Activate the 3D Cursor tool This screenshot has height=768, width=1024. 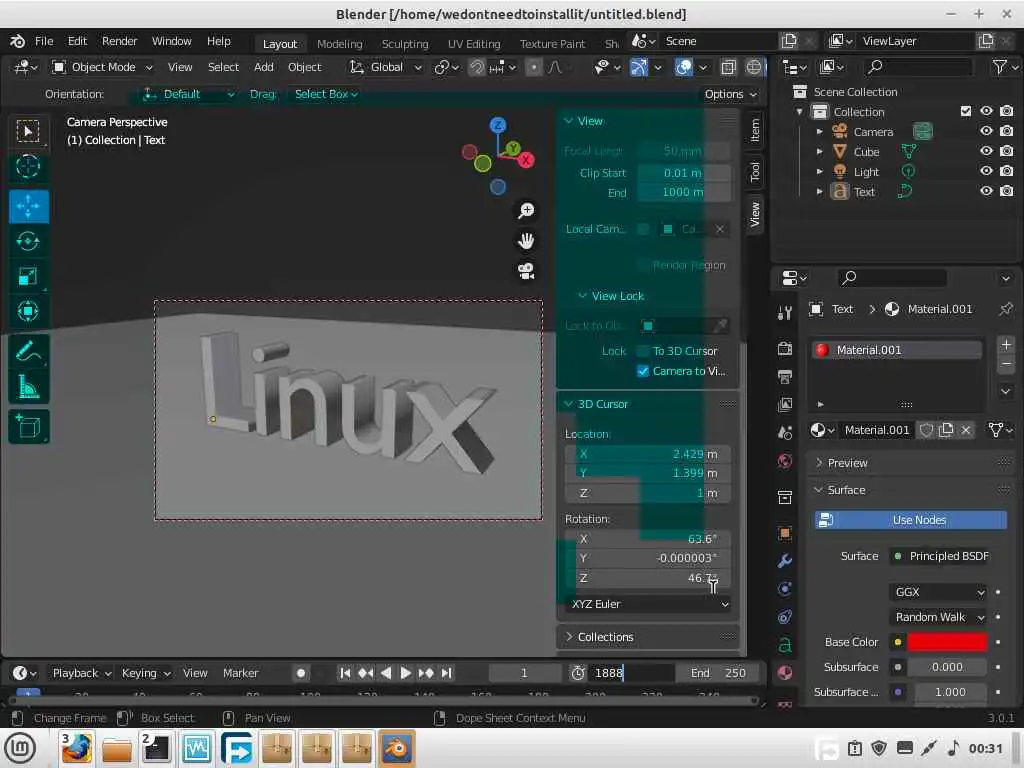[28, 167]
